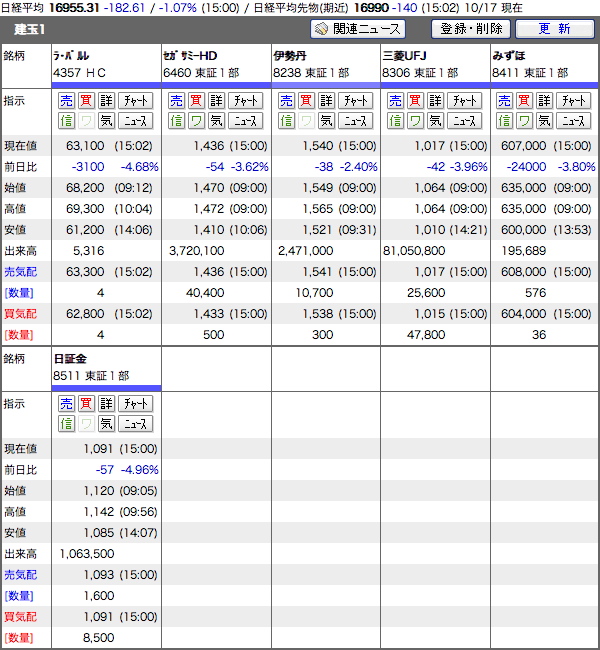Click the 気 quote button for 三菱UFJ

pyautogui.click(x=435, y=121)
